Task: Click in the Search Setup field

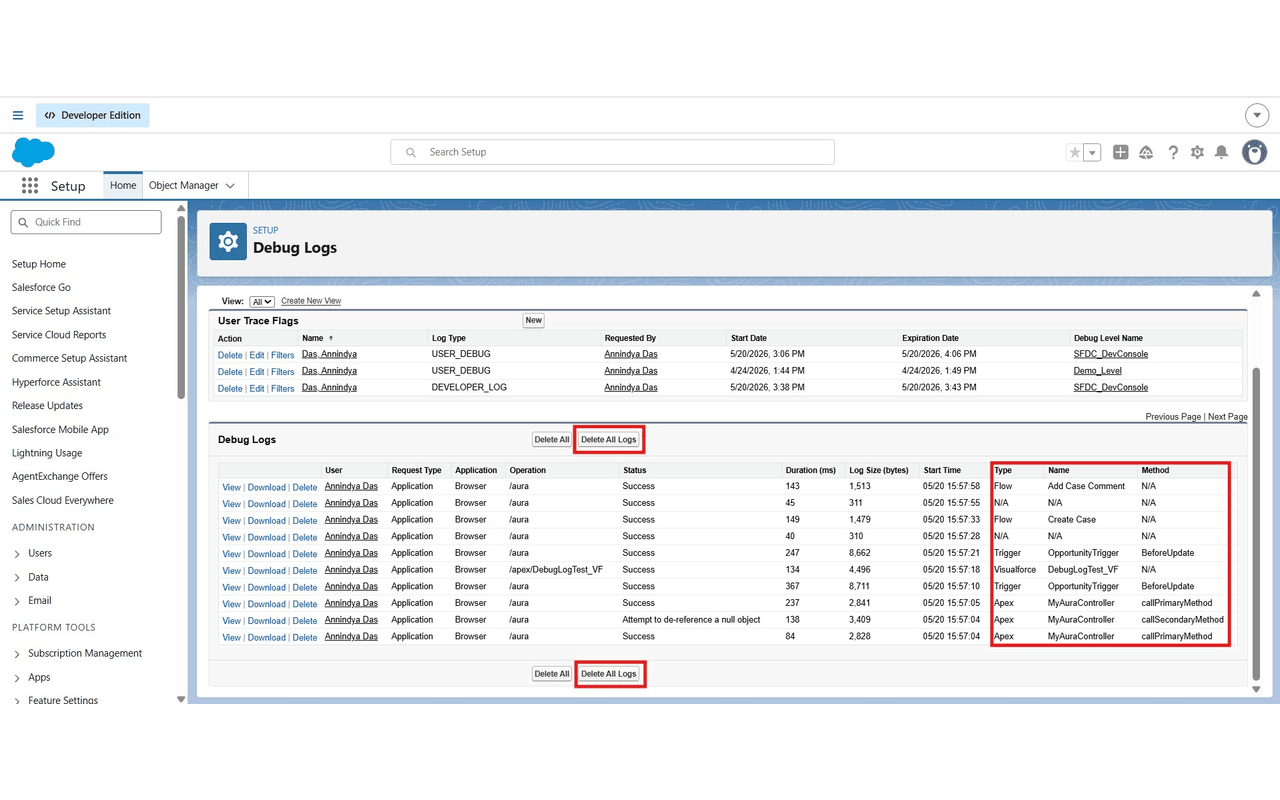Action: pyautogui.click(x=612, y=152)
